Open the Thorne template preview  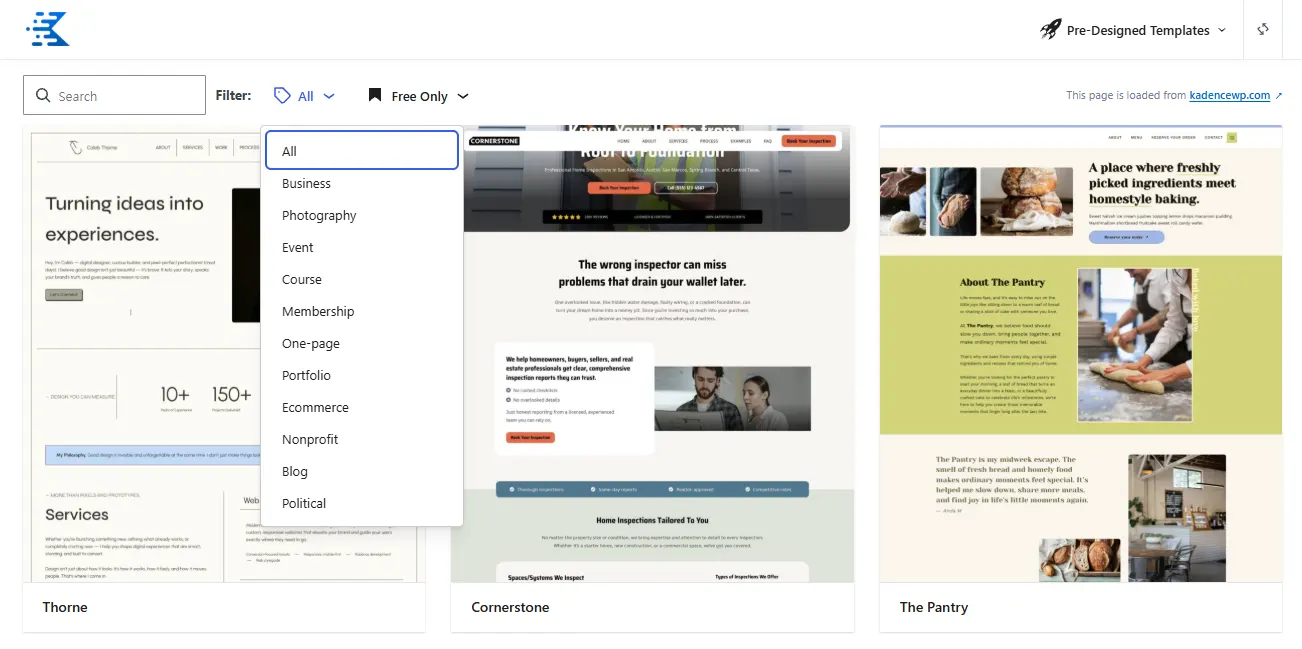[x=224, y=354]
